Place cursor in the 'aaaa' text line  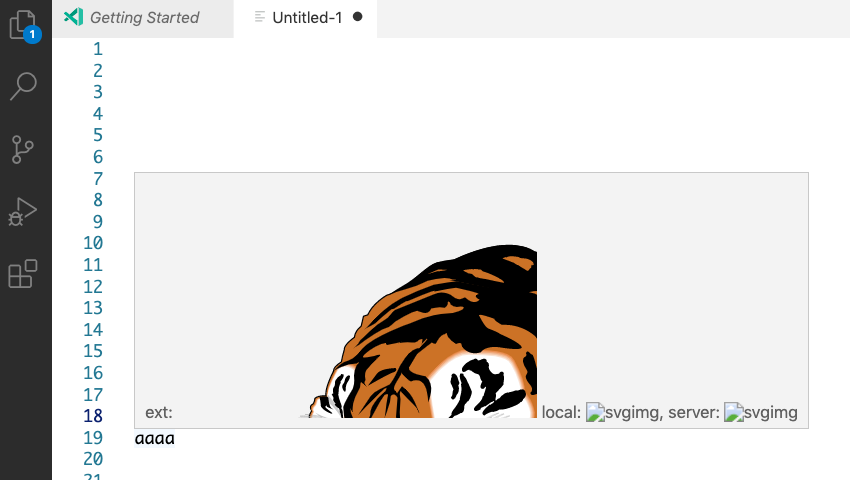[154, 439]
